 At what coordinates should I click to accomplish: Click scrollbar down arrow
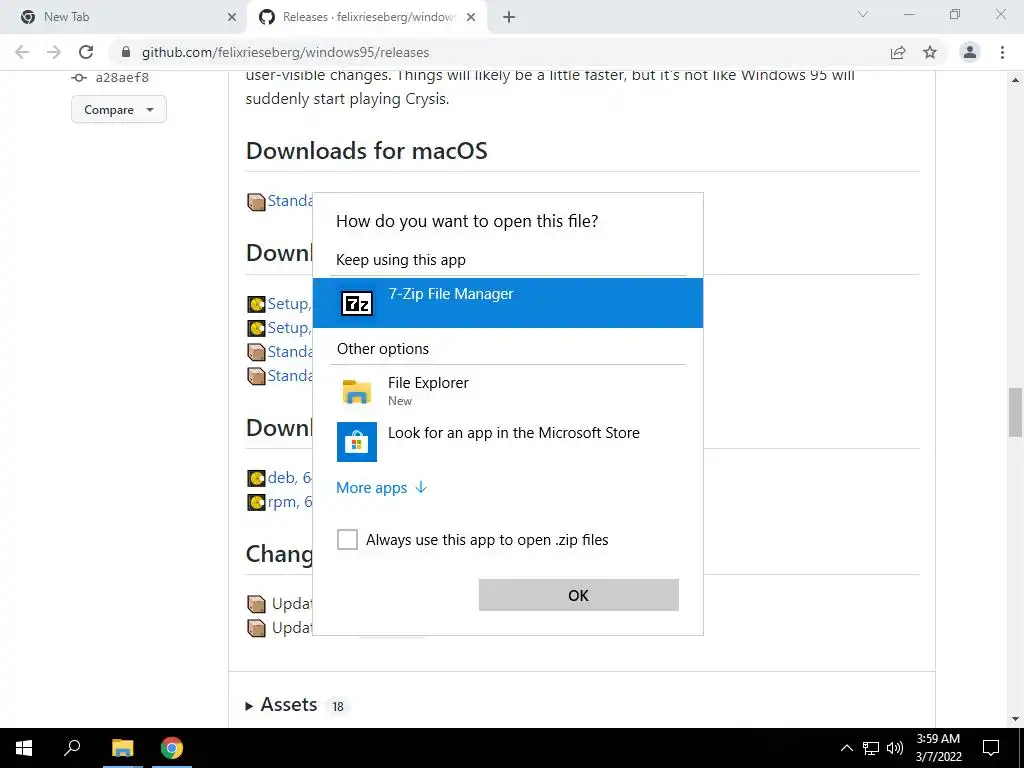[1015, 719]
